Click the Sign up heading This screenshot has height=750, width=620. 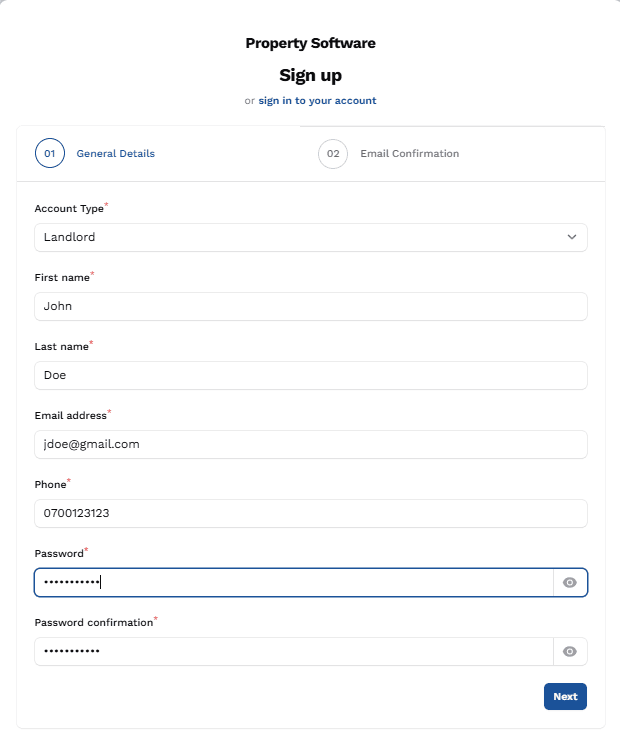[310, 75]
